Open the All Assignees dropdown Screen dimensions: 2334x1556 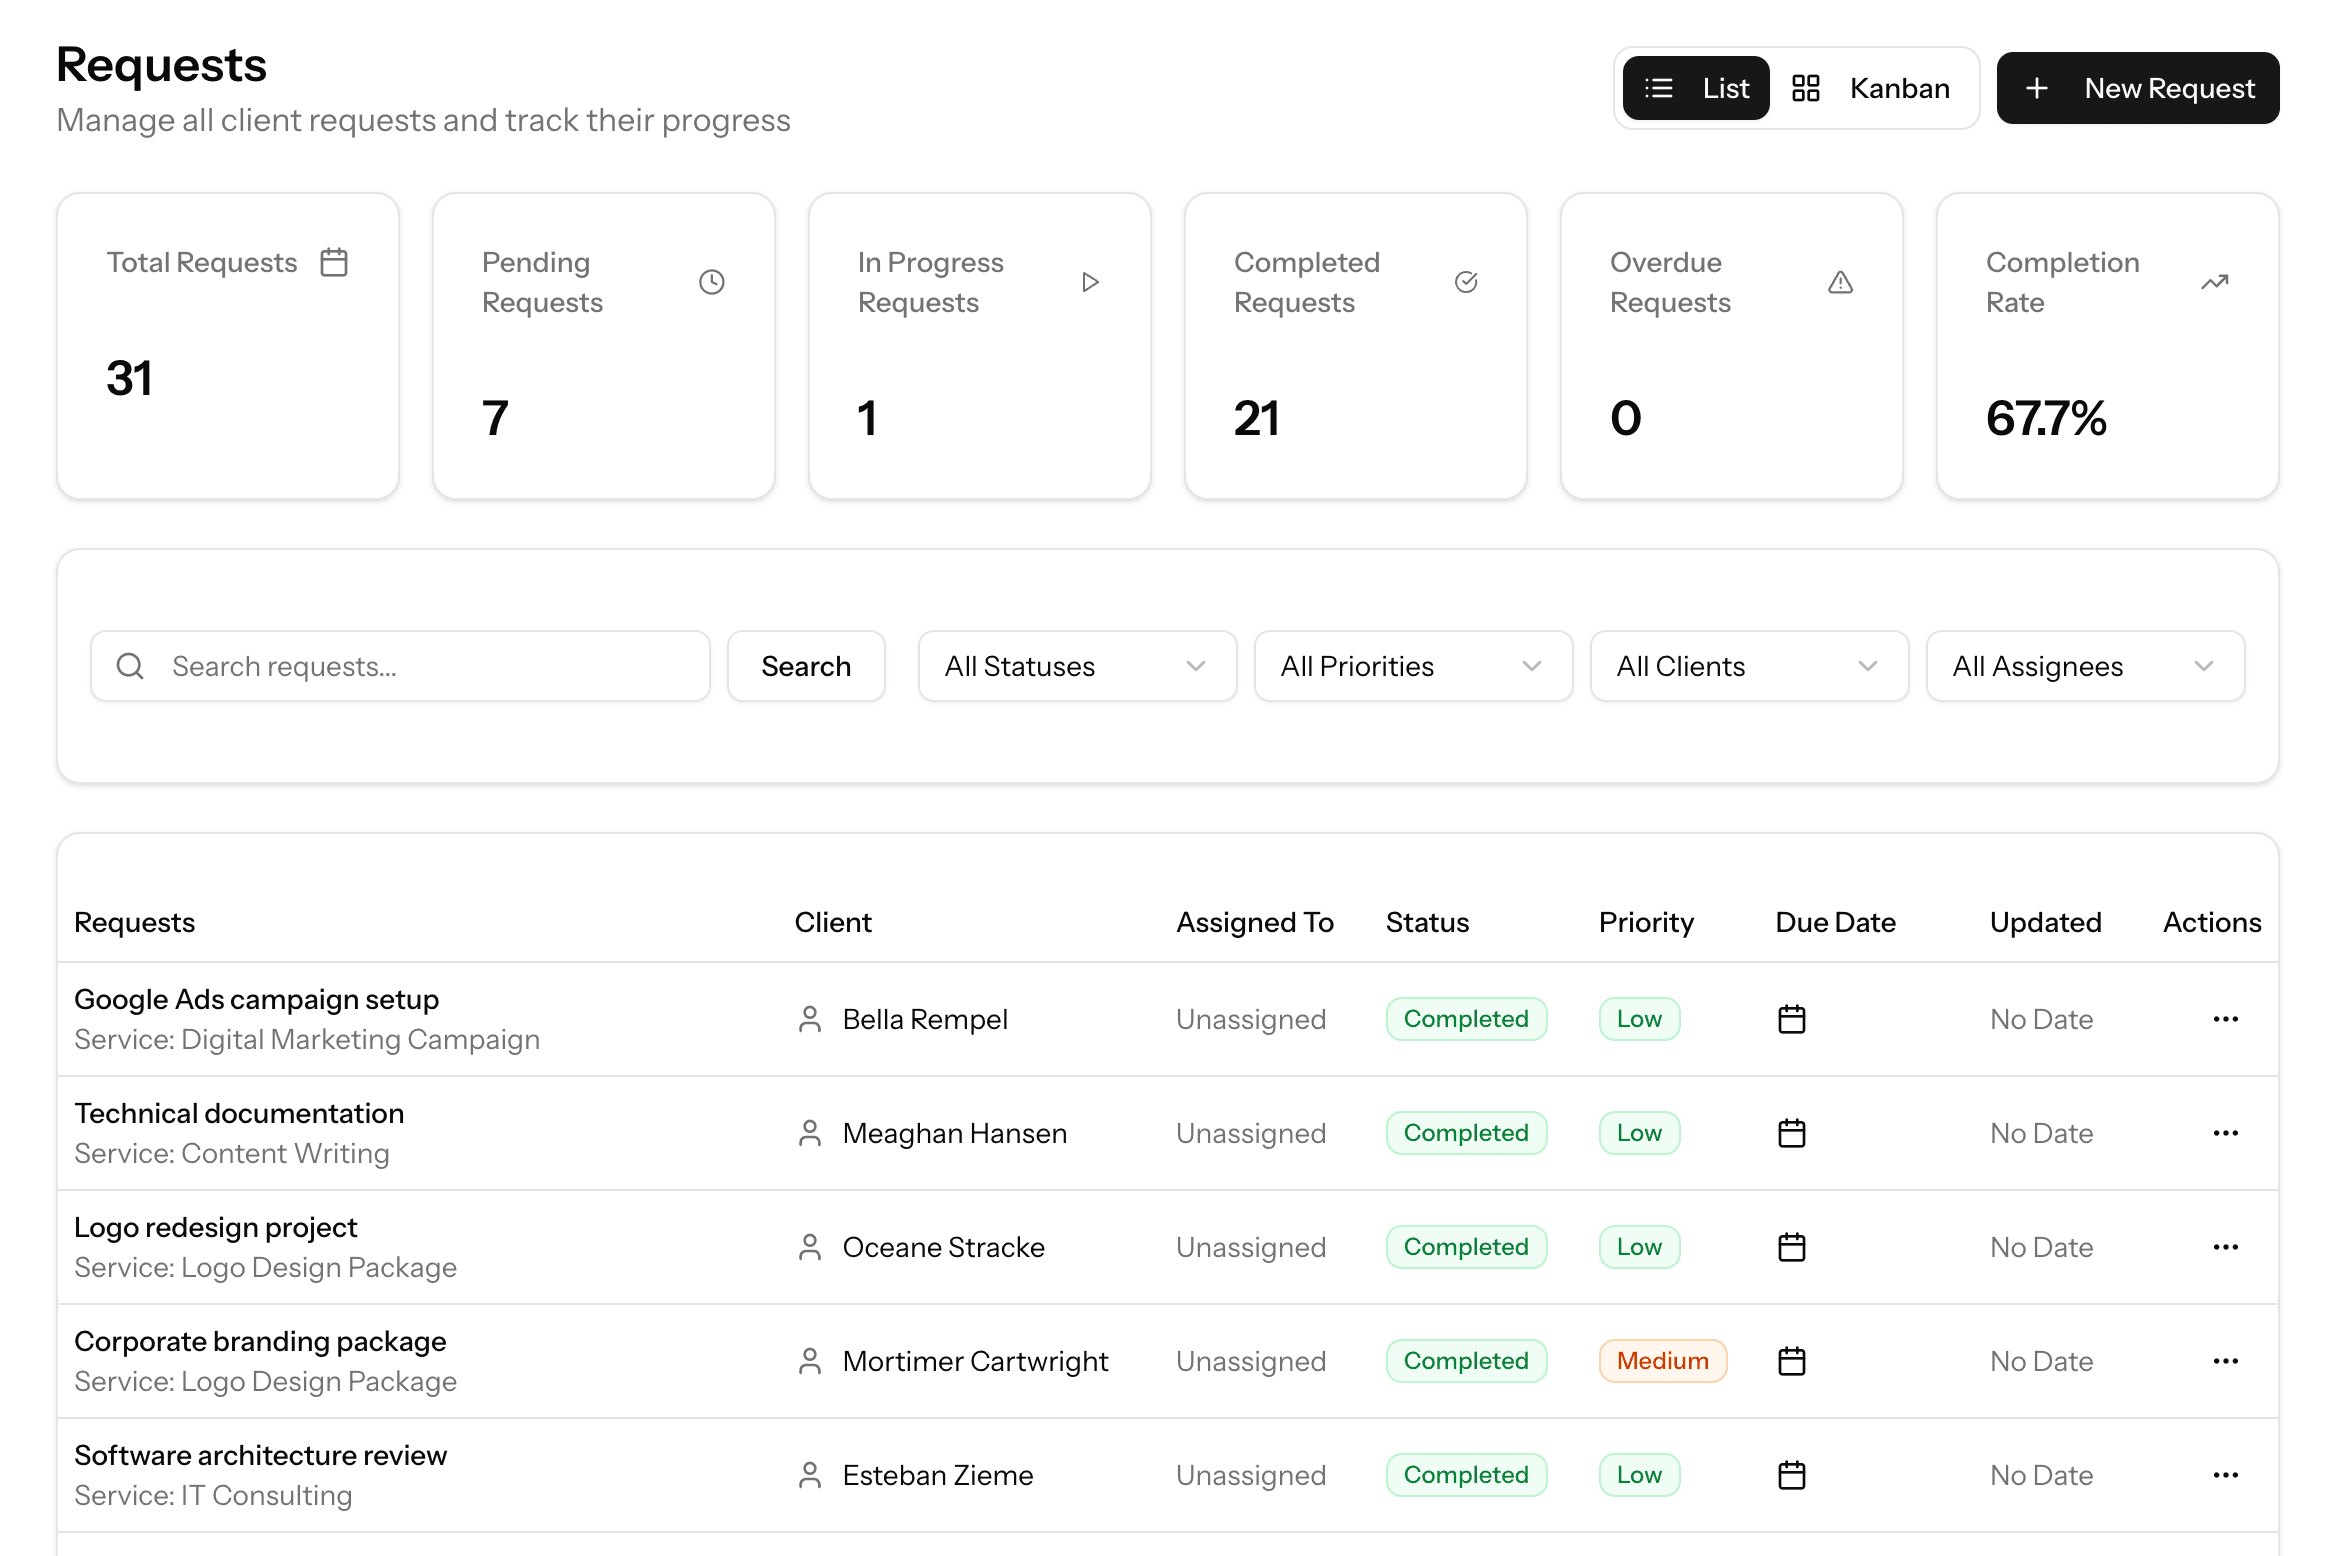(x=2084, y=665)
